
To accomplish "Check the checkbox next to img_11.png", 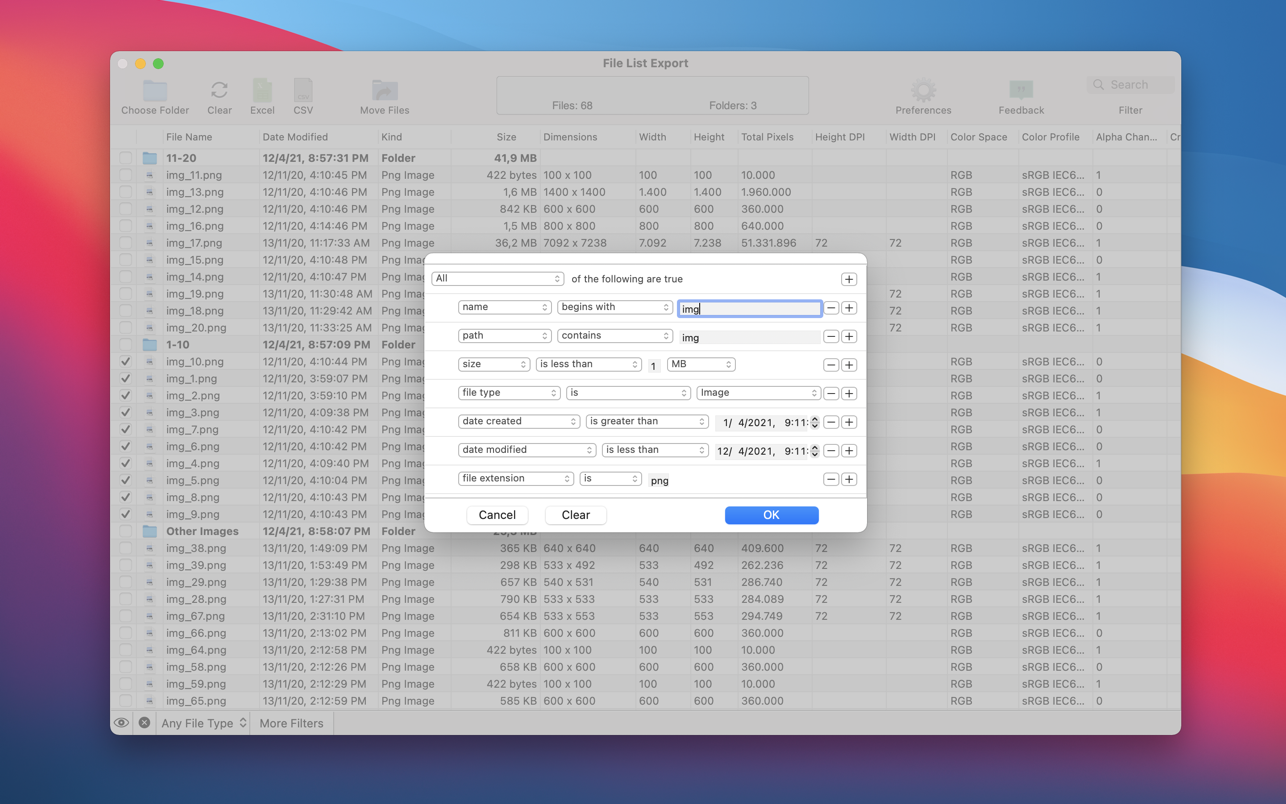I will coord(124,175).
